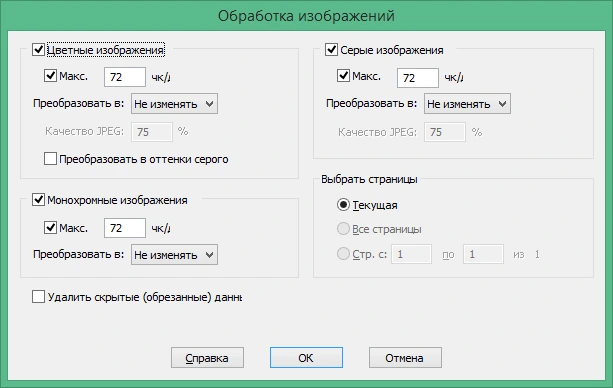Click the Отмена button
The image size is (613, 388).
pyautogui.click(x=405, y=357)
